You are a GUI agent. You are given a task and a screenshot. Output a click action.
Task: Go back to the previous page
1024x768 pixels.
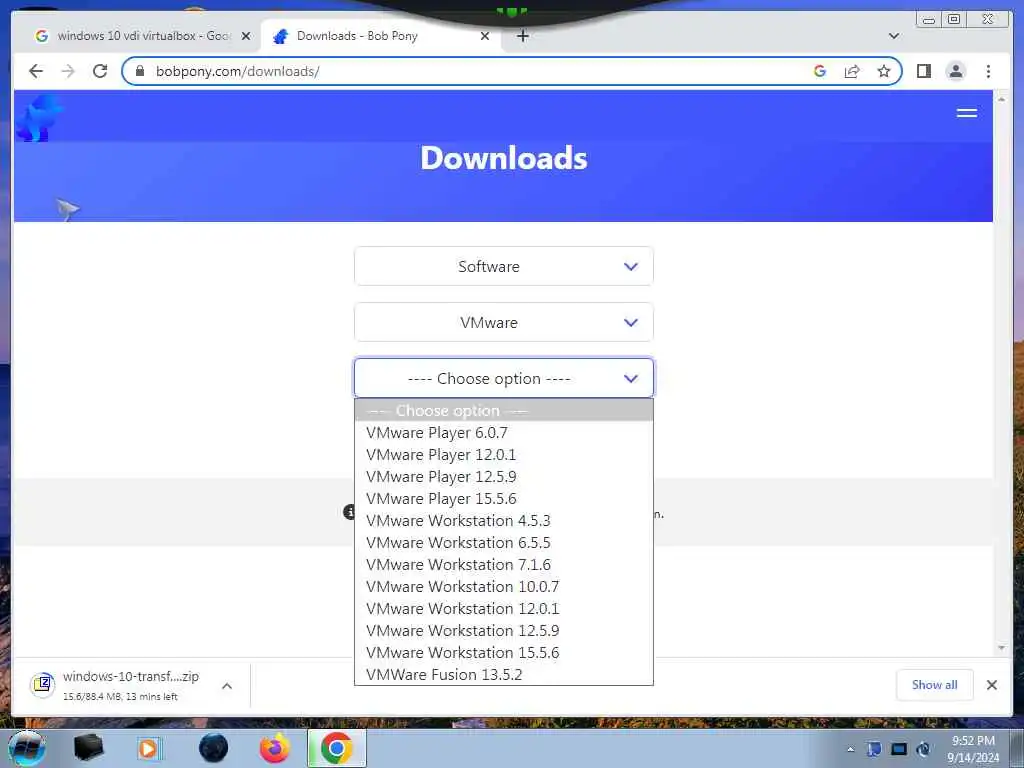pyautogui.click(x=36, y=71)
